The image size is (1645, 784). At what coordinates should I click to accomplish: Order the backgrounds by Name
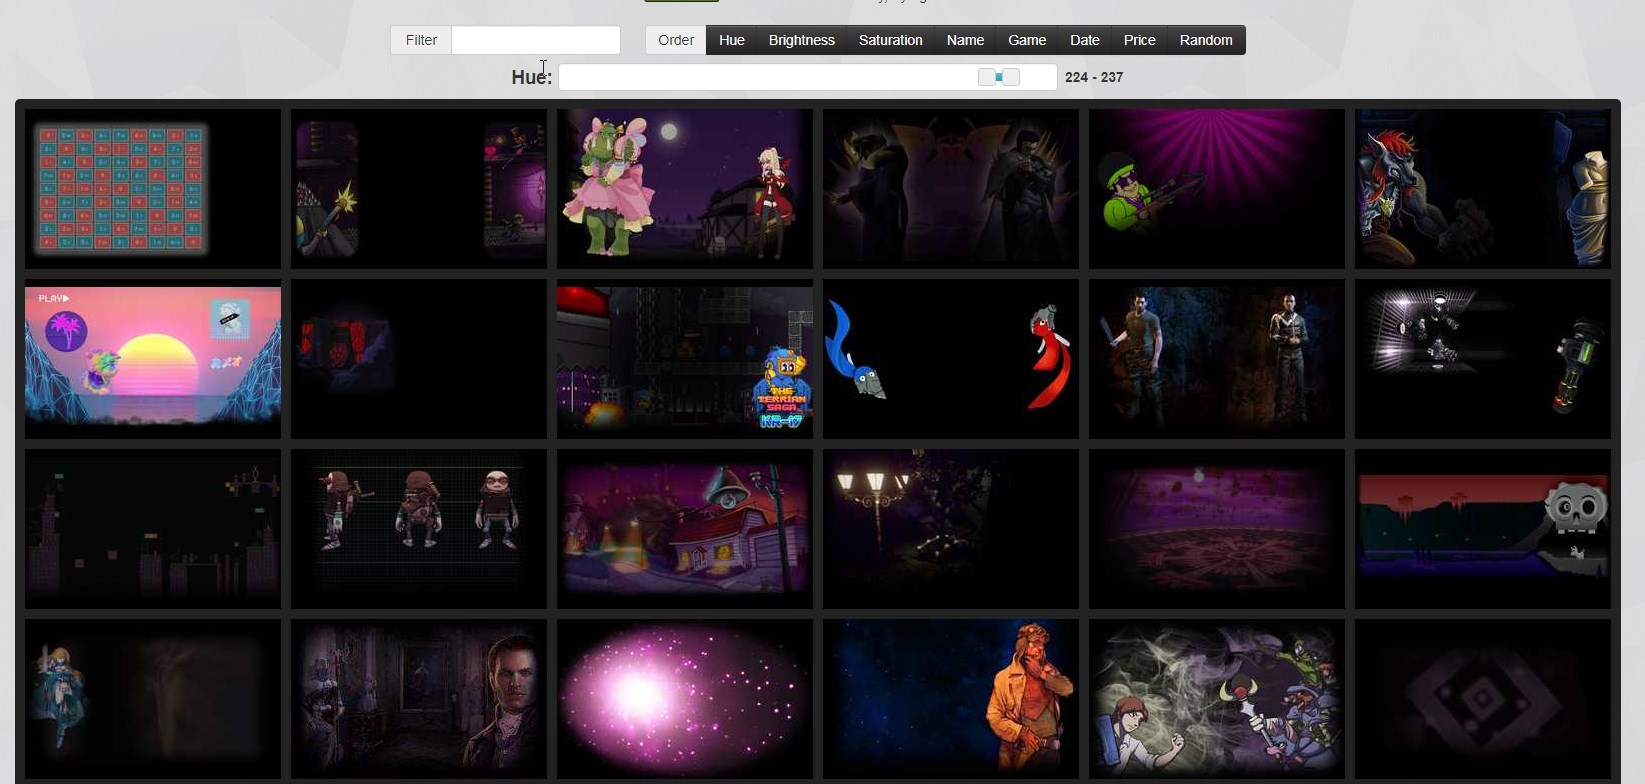point(965,40)
